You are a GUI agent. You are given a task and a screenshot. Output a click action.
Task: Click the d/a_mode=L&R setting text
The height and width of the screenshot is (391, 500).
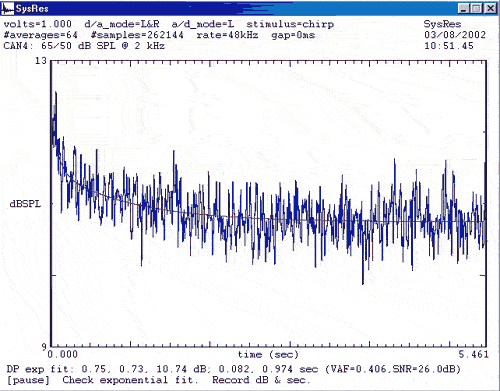pos(122,24)
